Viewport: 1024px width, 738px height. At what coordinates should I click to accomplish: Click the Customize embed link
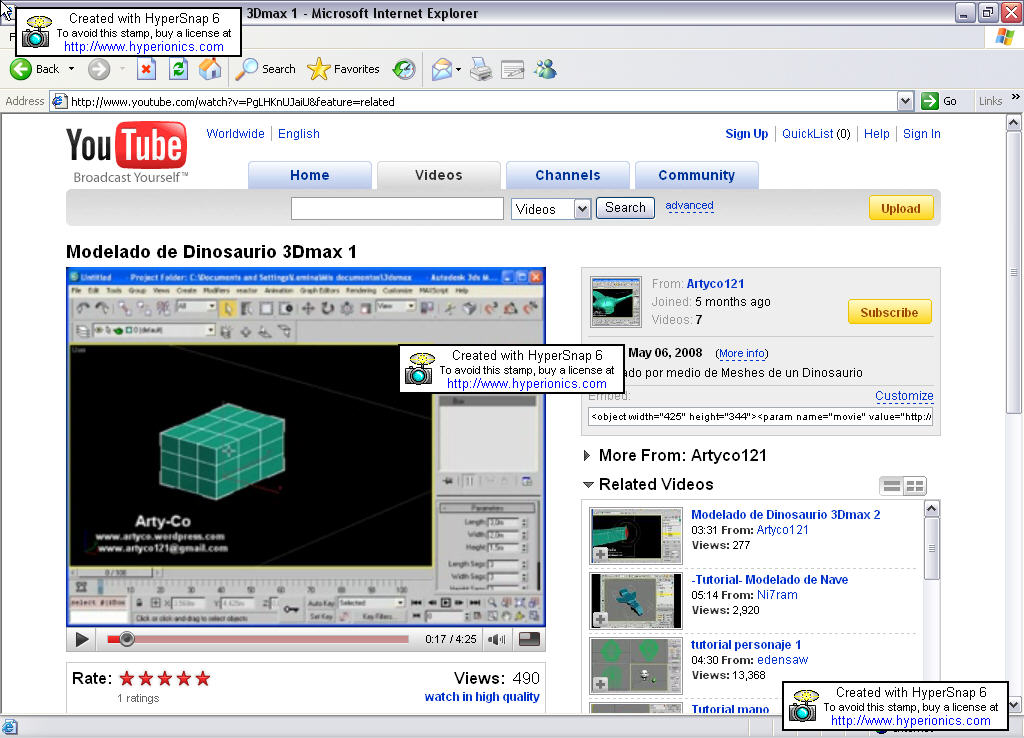[x=904, y=395]
